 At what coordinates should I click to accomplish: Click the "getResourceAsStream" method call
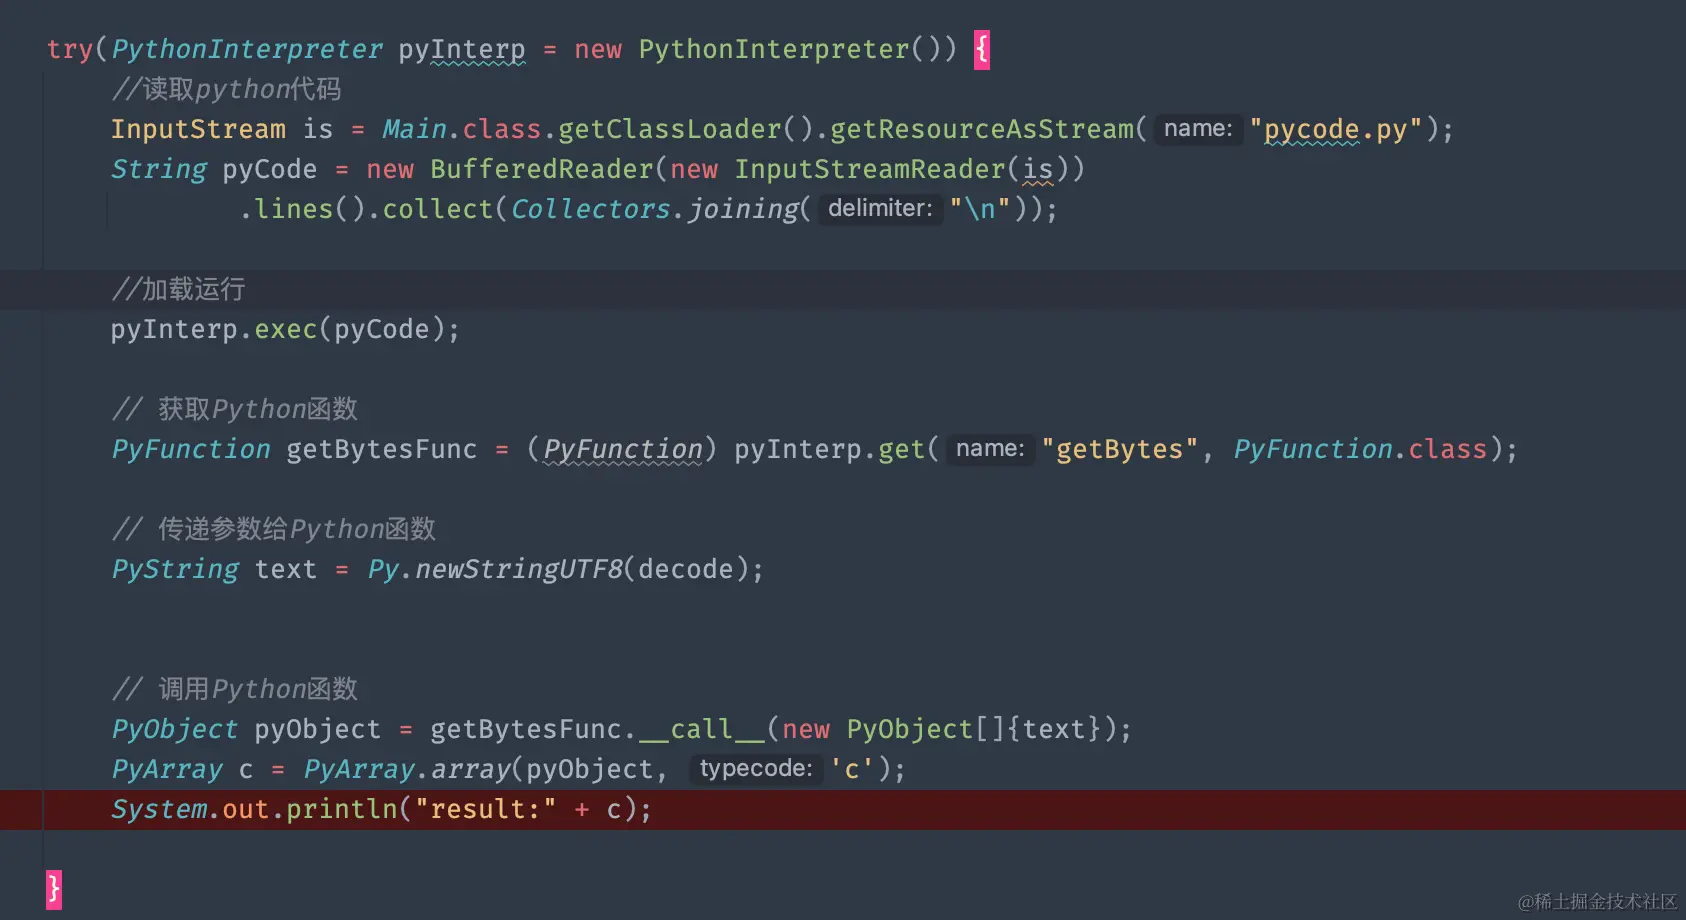[982, 129]
